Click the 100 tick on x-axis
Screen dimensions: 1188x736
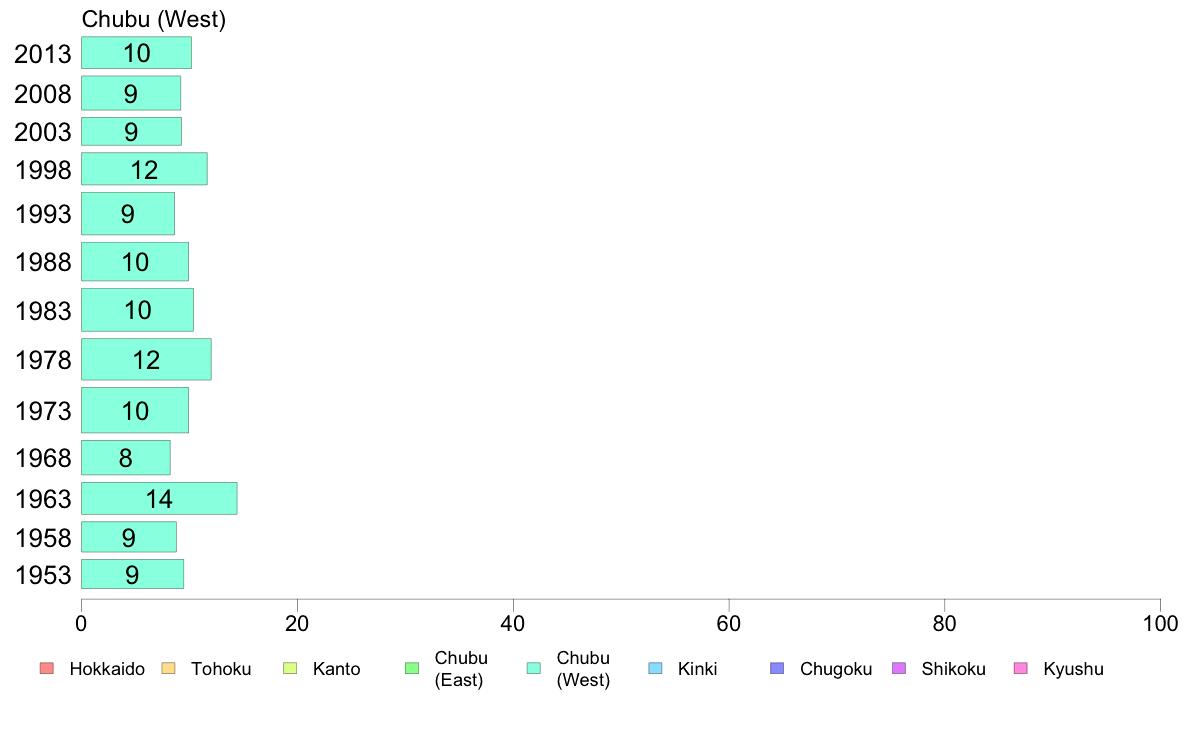point(1160,624)
